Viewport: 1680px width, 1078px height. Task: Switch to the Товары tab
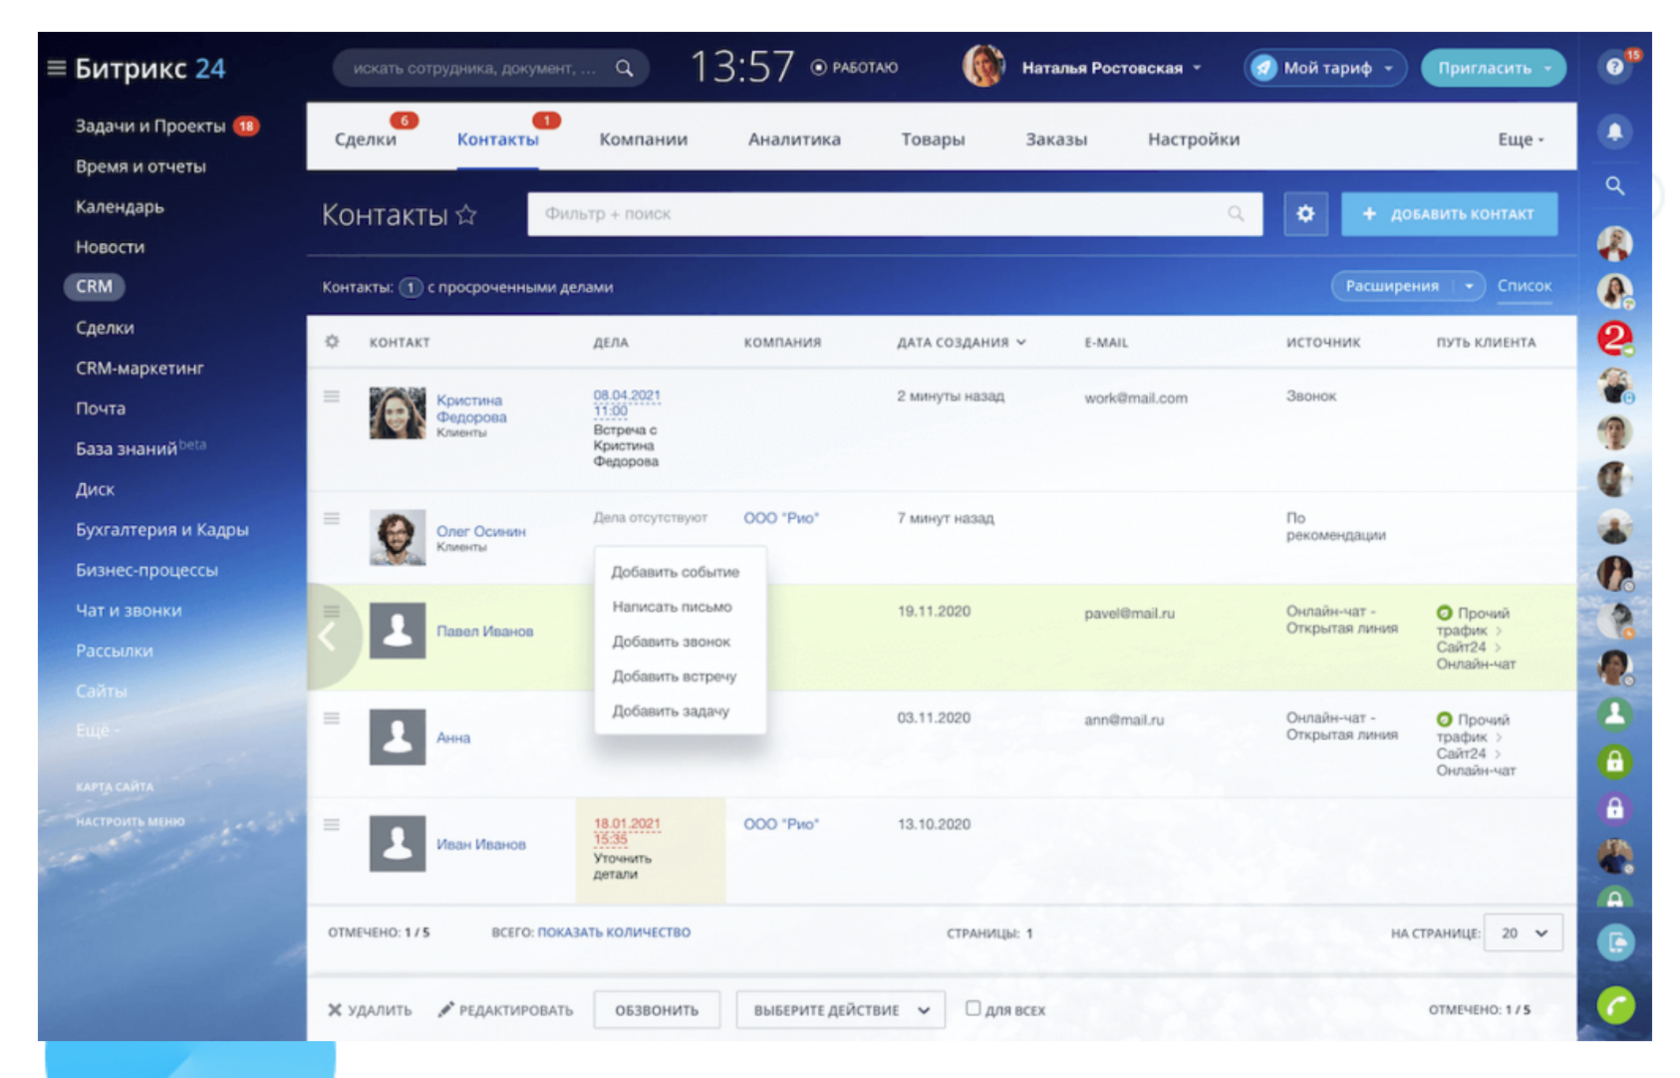pyautogui.click(x=932, y=139)
